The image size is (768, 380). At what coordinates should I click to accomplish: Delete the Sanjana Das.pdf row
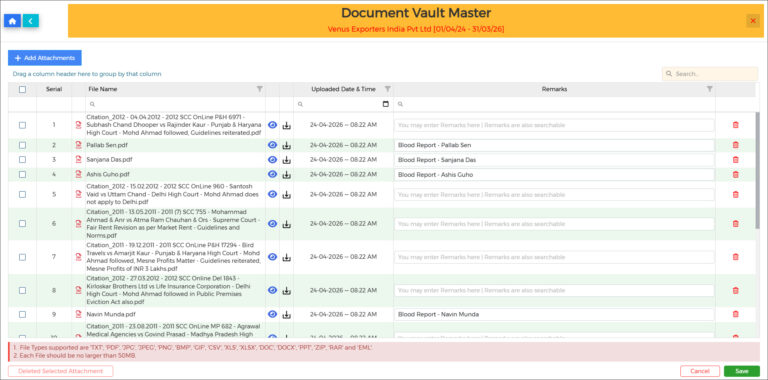click(735, 160)
